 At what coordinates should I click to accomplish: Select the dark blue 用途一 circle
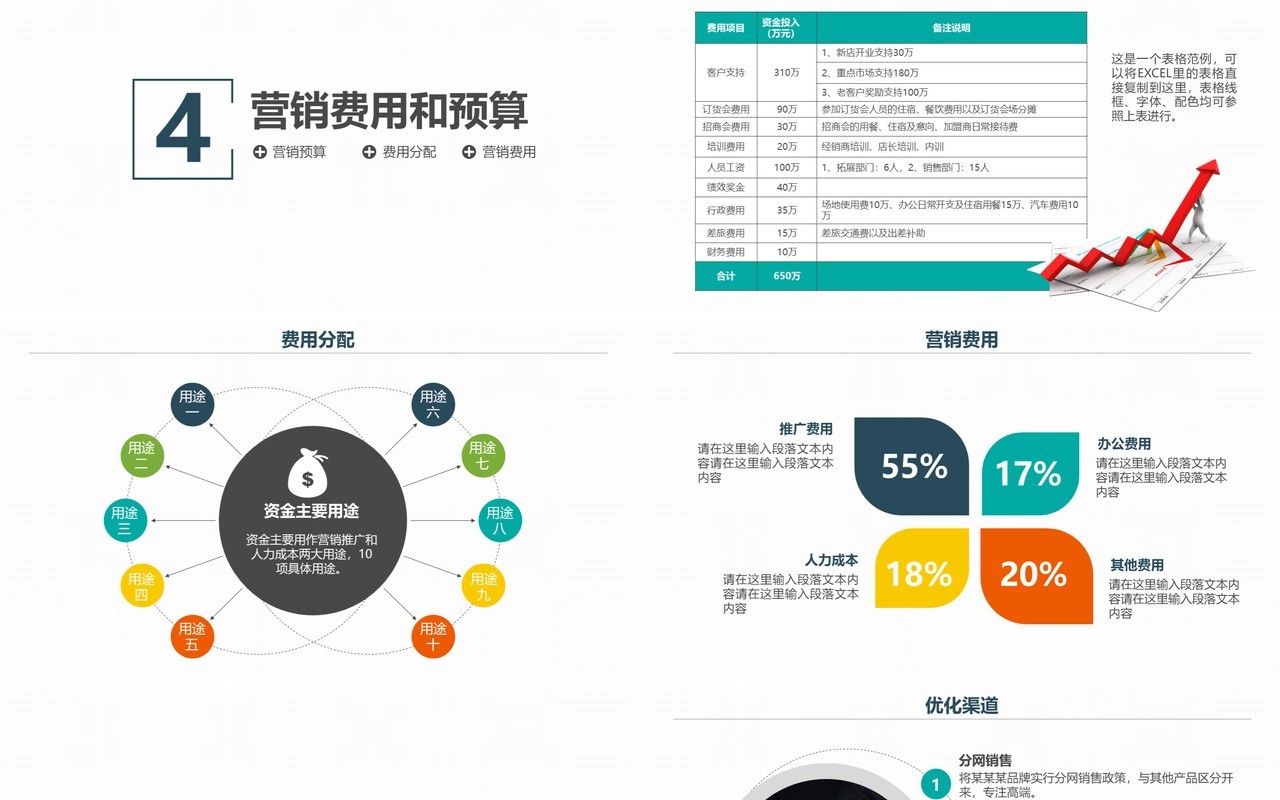coord(193,404)
